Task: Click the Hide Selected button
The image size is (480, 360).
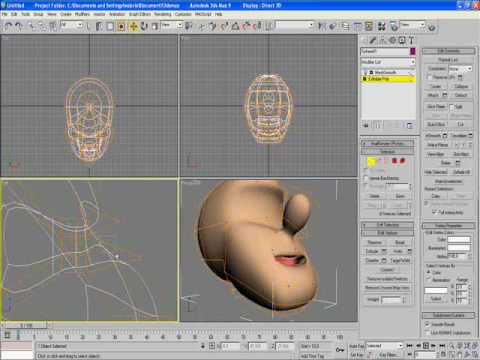Action: [436, 172]
